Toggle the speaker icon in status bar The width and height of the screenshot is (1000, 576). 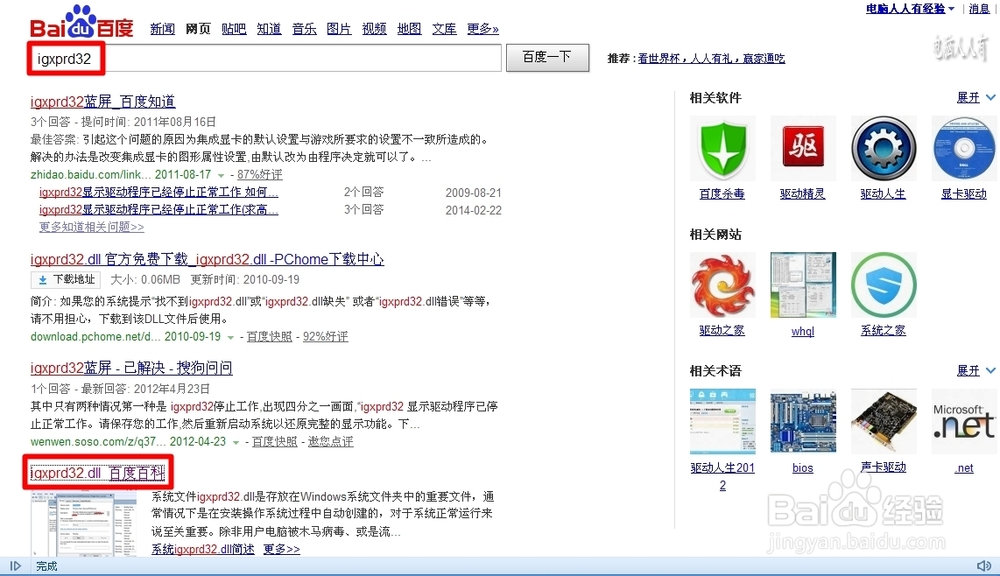coord(983,566)
